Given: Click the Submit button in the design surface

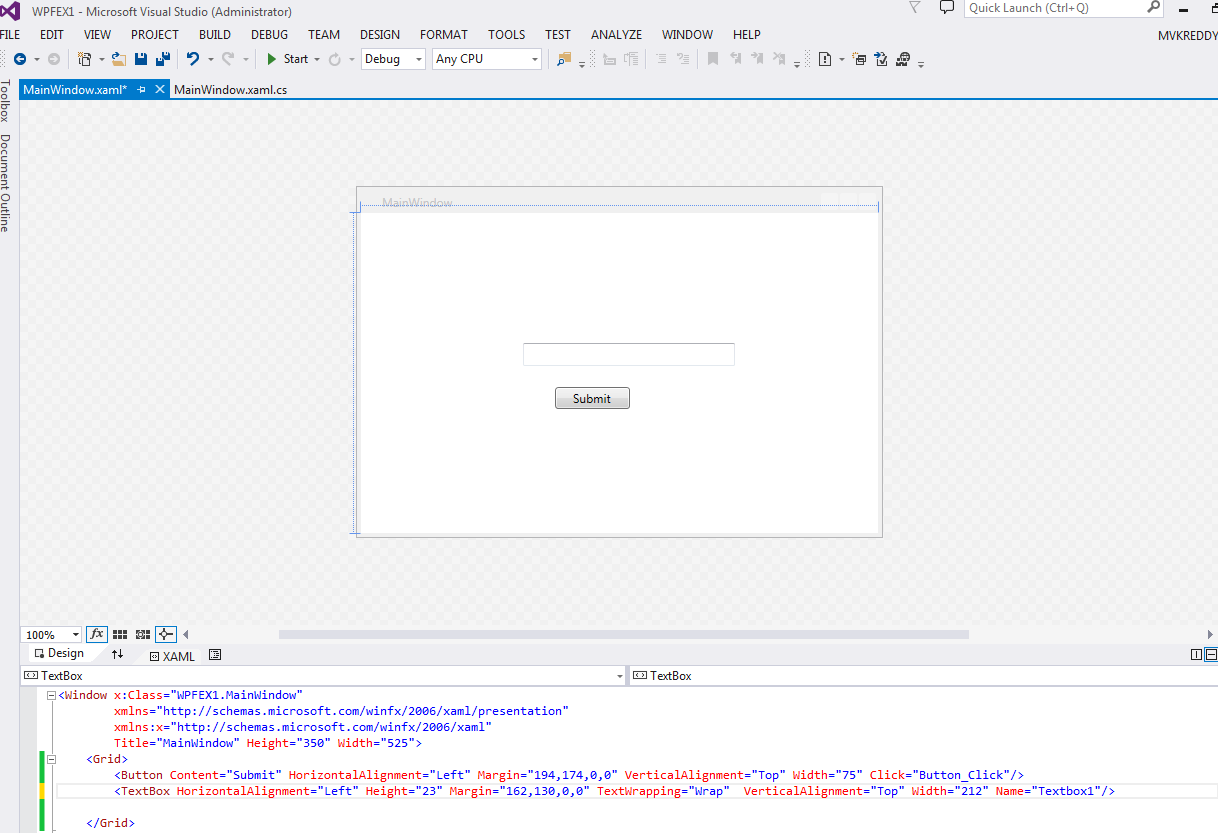Looking at the screenshot, I should click(x=592, y=398).
